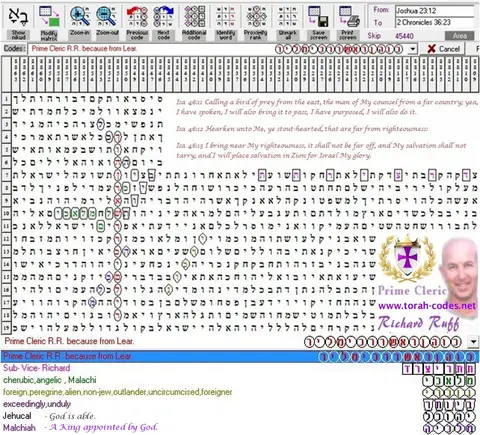Image resolution: width=480 pixels, height=435 pixels.
Task: Click the Isa 46:13 verse text
Action: pyautogui.click(x=321, y=150)
